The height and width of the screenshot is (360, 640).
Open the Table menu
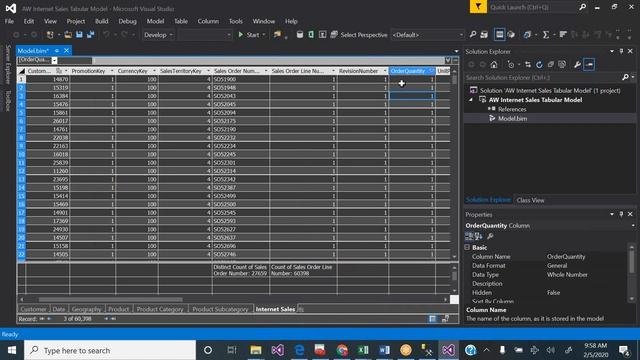[181, 21]
